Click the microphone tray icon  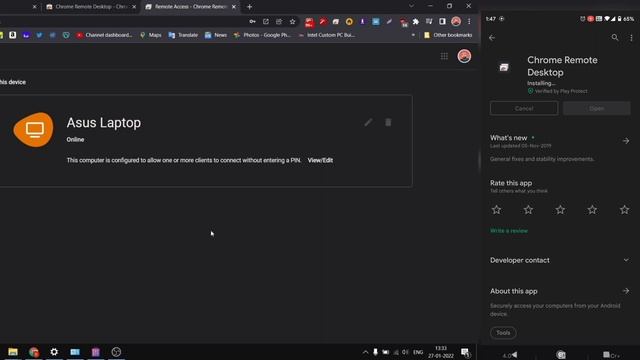pos(375,352)
